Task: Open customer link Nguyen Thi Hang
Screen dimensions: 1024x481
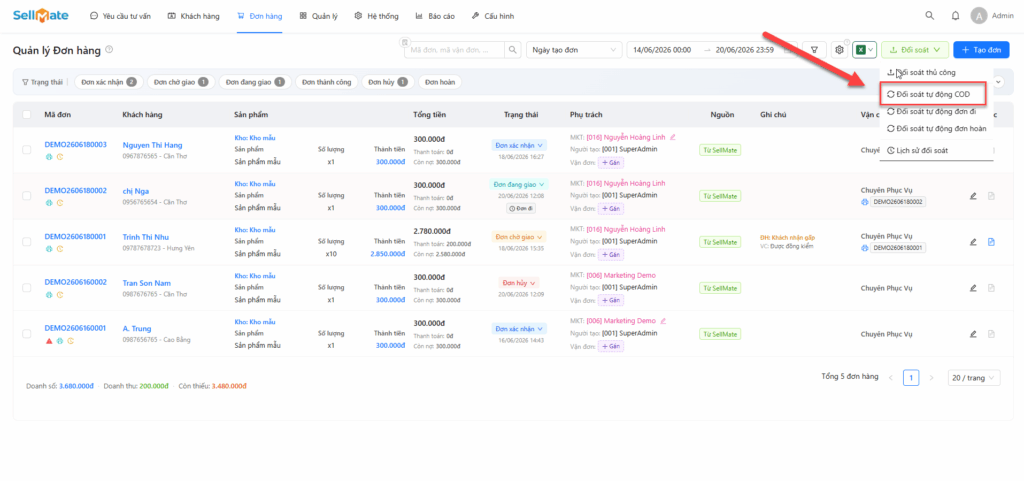Action: [152, 145]
